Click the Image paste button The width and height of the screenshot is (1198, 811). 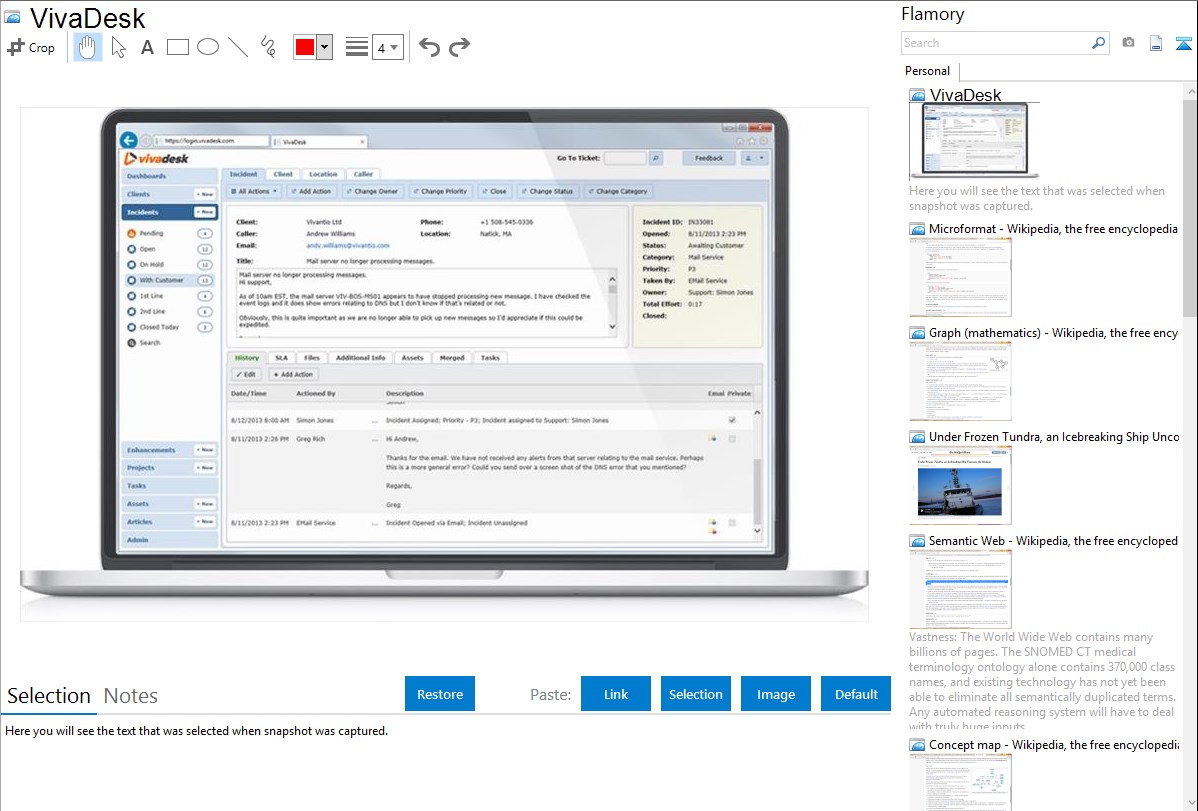click(x=775, y=694)
